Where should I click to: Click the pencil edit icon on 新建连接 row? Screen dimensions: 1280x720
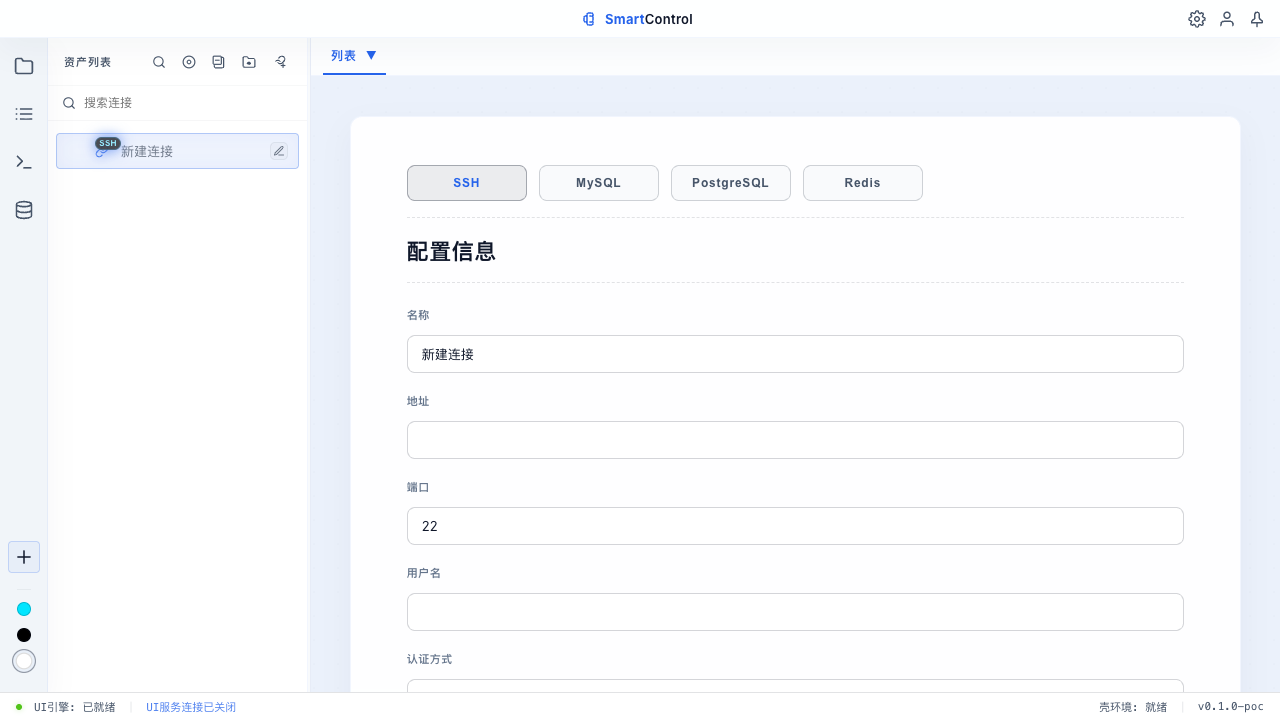click(279, 151)
